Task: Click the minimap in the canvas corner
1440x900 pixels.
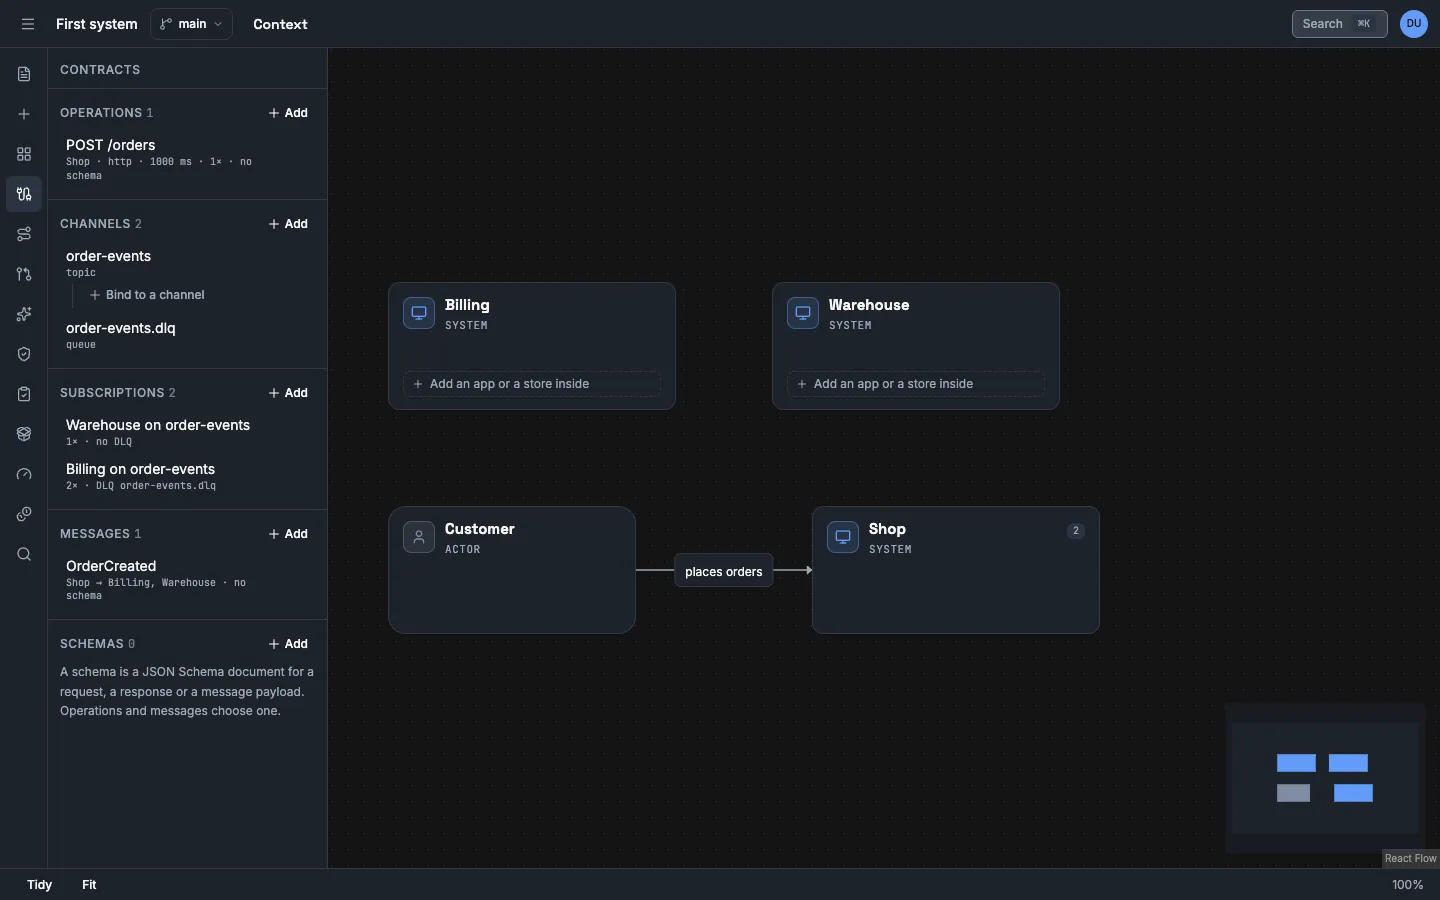Action: coord(1325,778)
